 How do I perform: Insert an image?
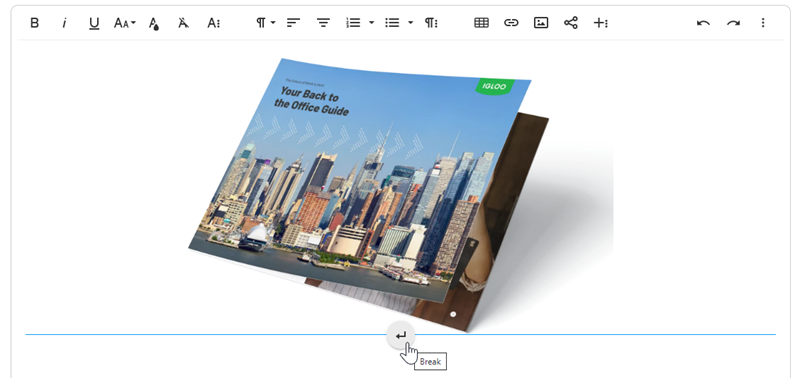click(x=541, y=23)
